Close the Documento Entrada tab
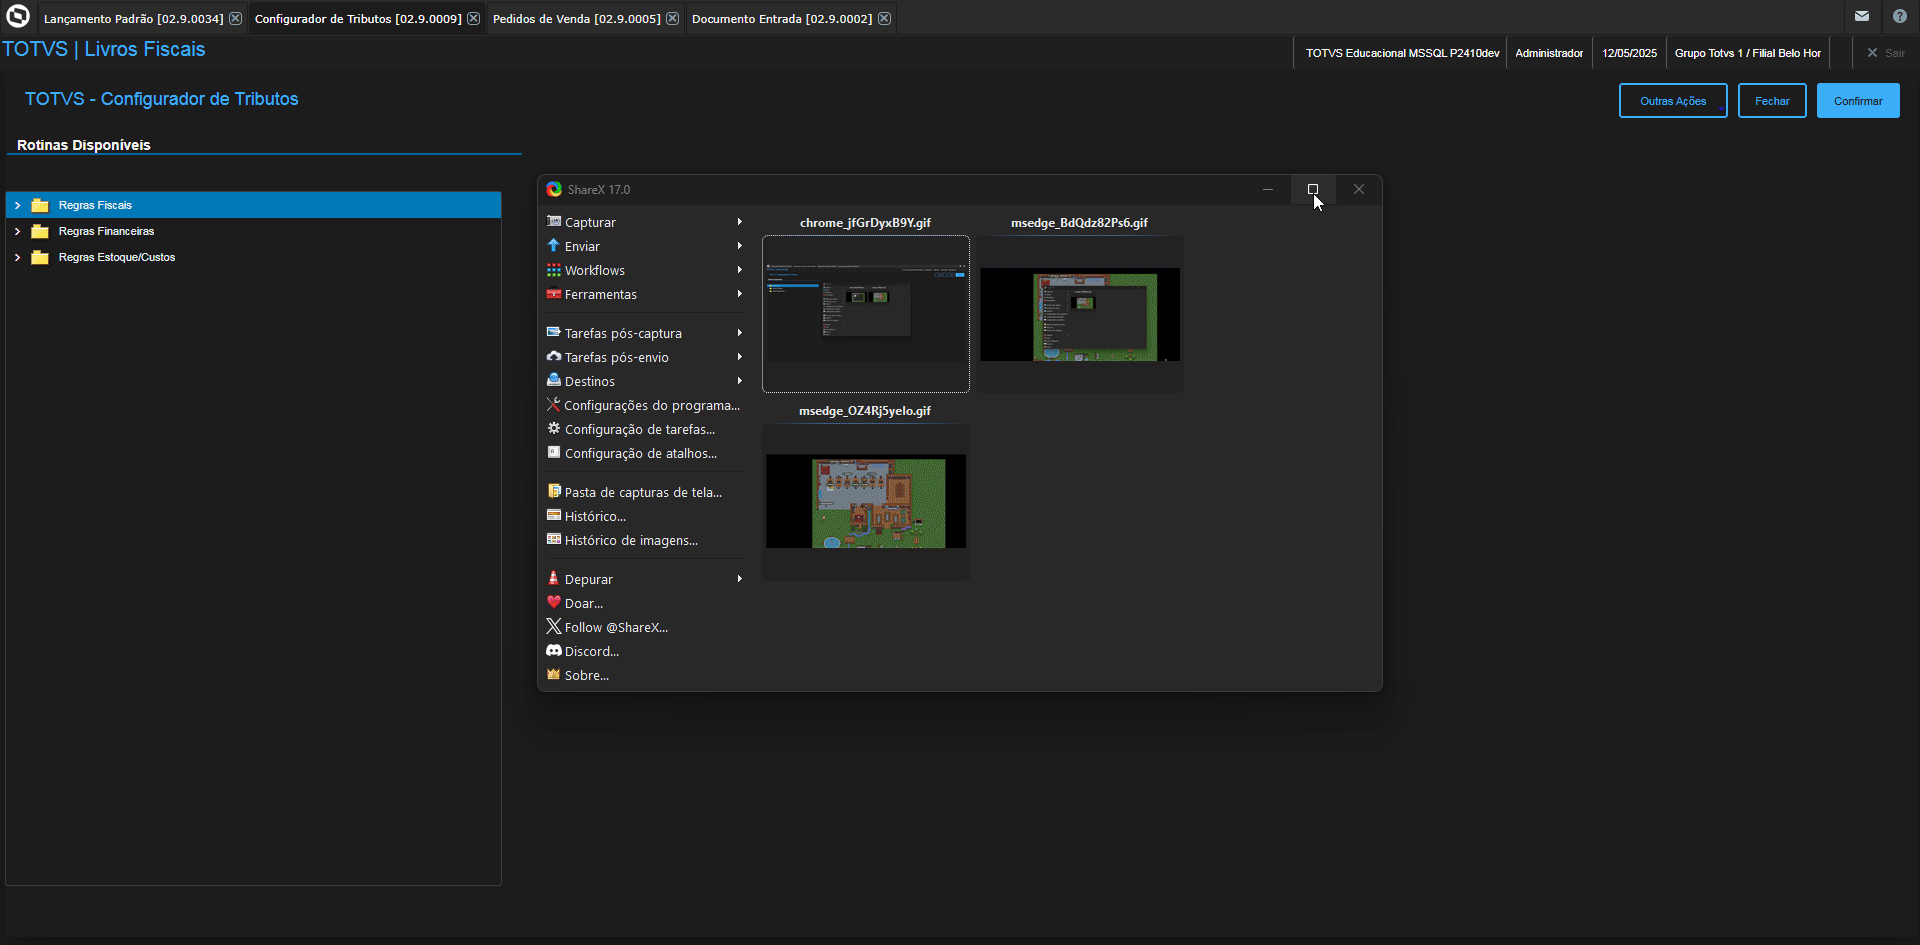The image size is (1920, 945). 885,18
